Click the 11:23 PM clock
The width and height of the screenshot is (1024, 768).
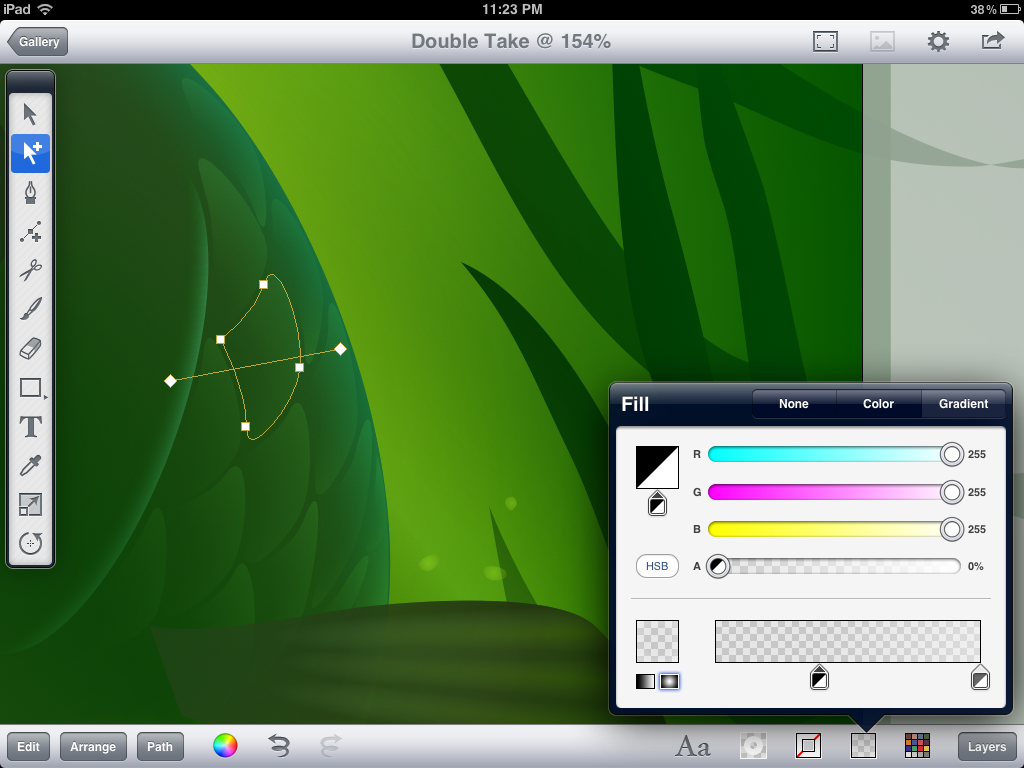[x=512, y=9]
